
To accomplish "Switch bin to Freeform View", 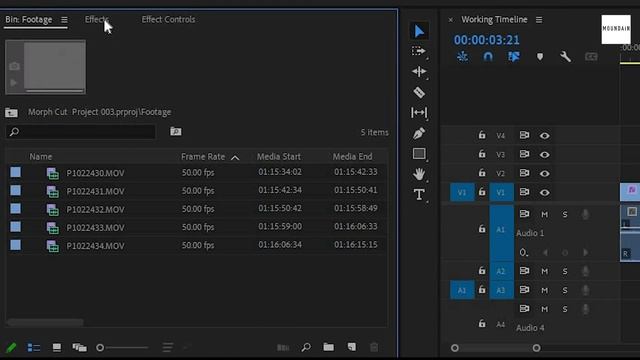I will (80, 348).
